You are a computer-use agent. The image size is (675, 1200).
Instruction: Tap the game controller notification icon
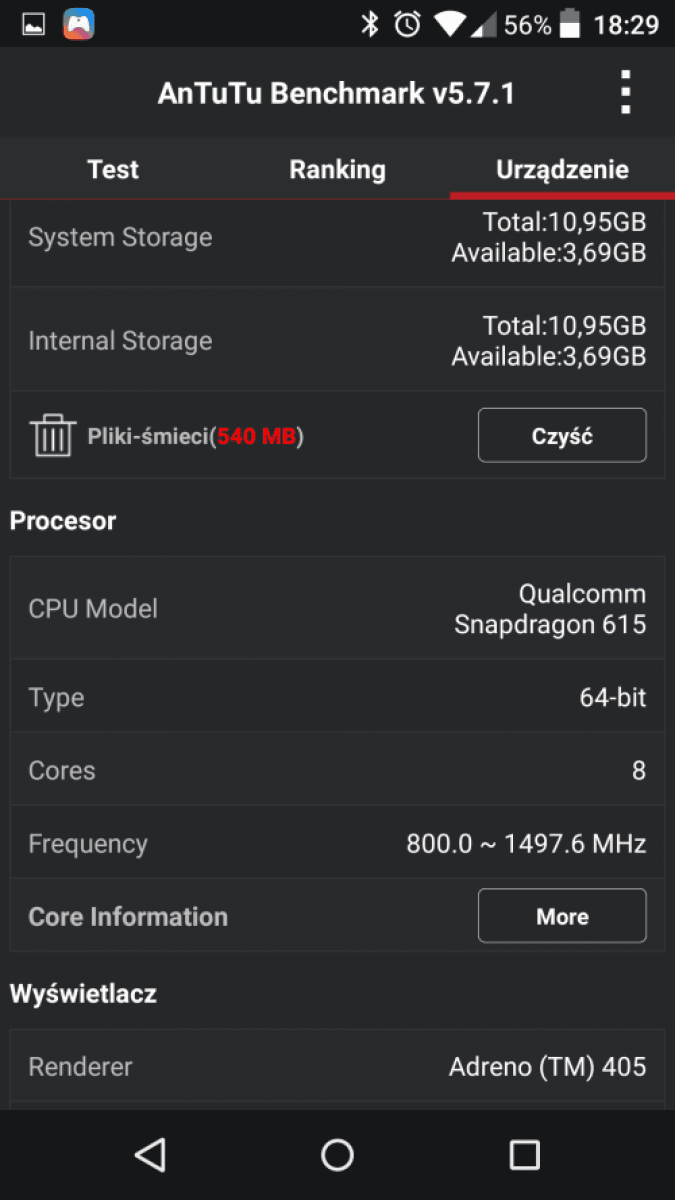click(x=79, y=24)
